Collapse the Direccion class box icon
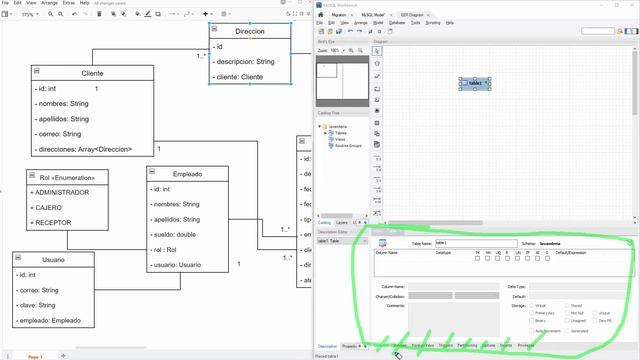Screen dimensions: 640x360 [x=214, y=29]
